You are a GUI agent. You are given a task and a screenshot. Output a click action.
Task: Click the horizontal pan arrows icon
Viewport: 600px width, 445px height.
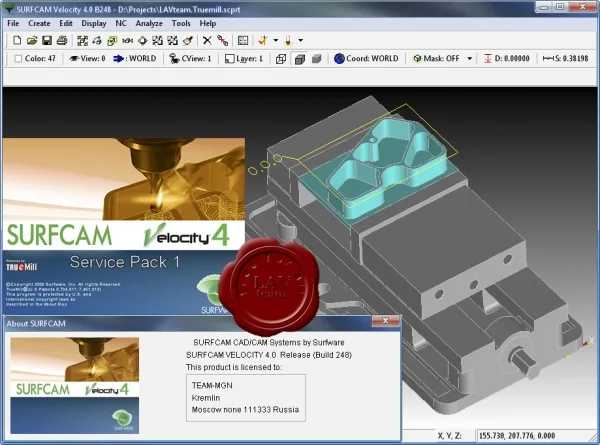click(x=127, y=40)
